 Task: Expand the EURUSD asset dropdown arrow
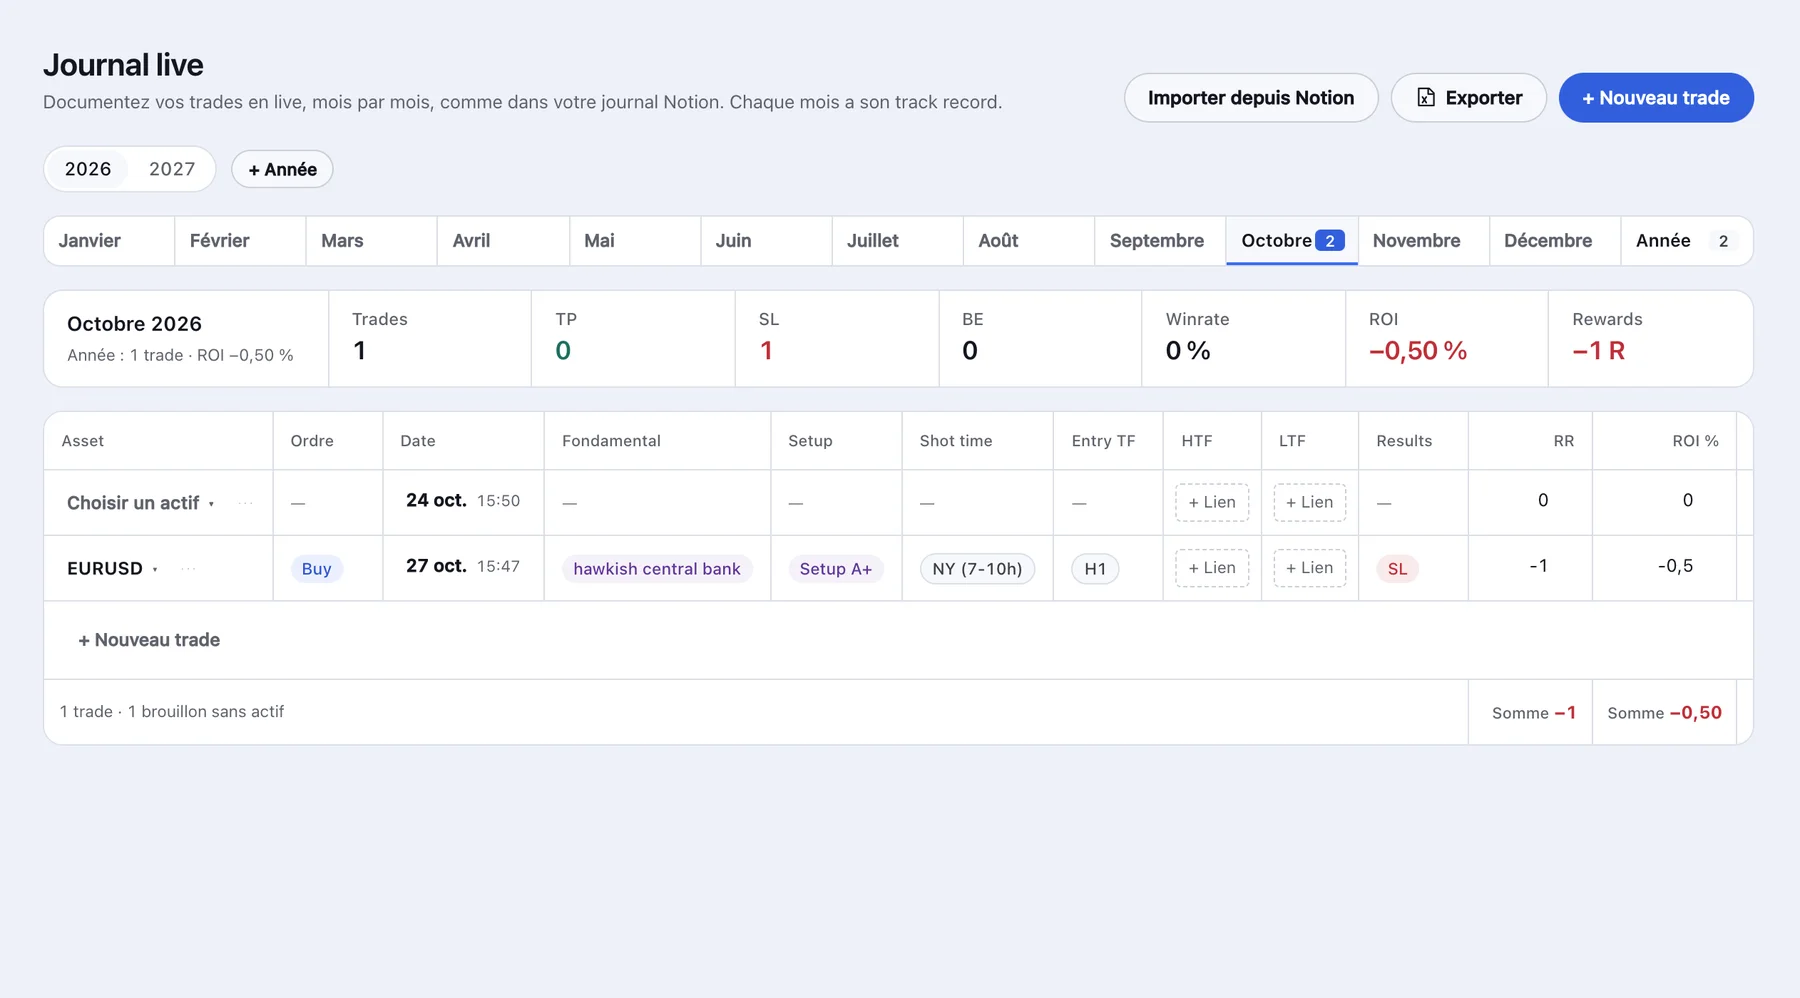coord(155,569)
